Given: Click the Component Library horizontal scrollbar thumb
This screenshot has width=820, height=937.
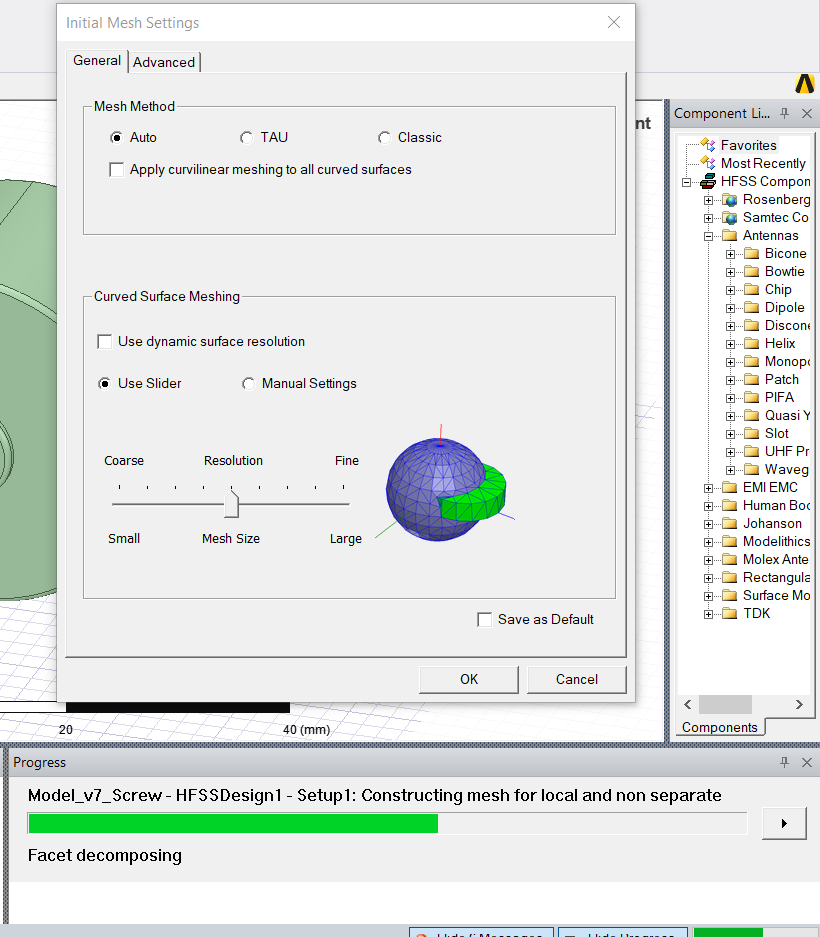Looking at the screenshot, I should [725, 705].
